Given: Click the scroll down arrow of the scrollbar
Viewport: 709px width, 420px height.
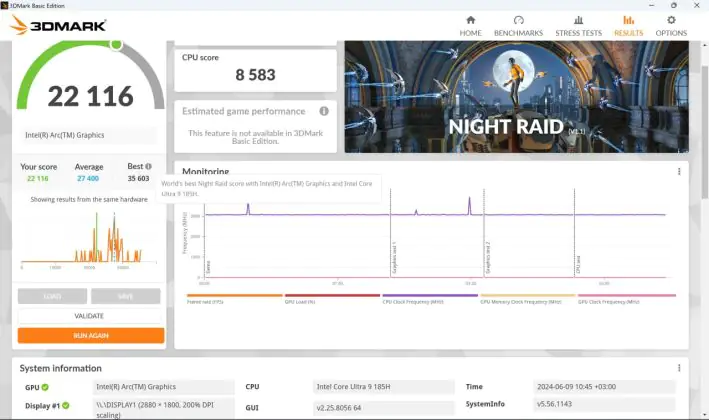Looking at the screenshot, I should 704,415.
